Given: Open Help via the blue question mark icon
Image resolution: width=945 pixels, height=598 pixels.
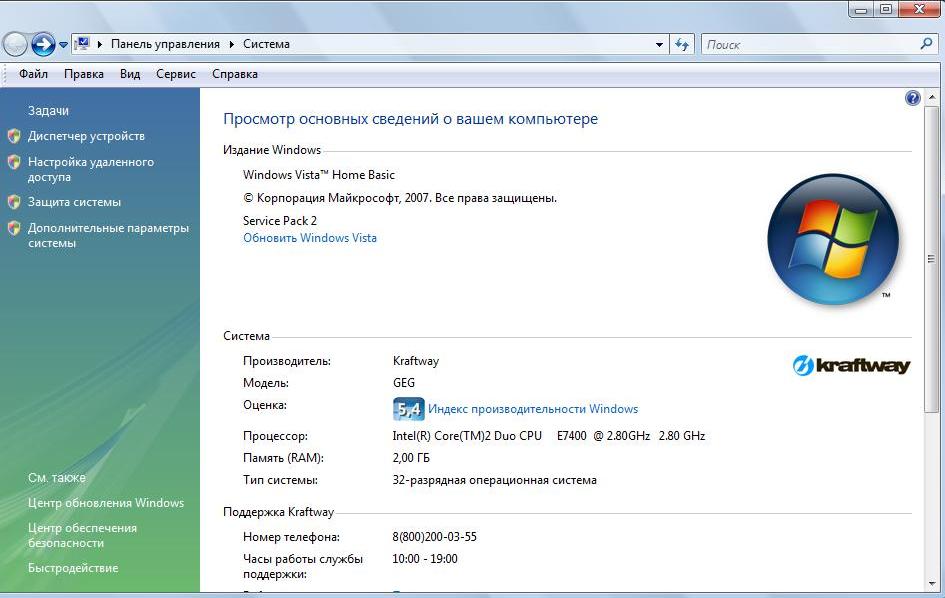Looking at the screenshot, I should [912, 98].
